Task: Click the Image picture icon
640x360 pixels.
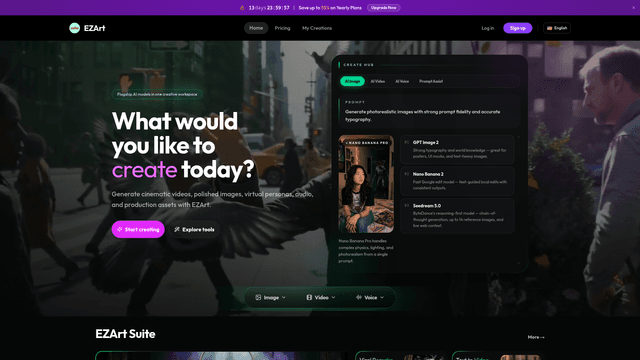Action: point(258,298)
